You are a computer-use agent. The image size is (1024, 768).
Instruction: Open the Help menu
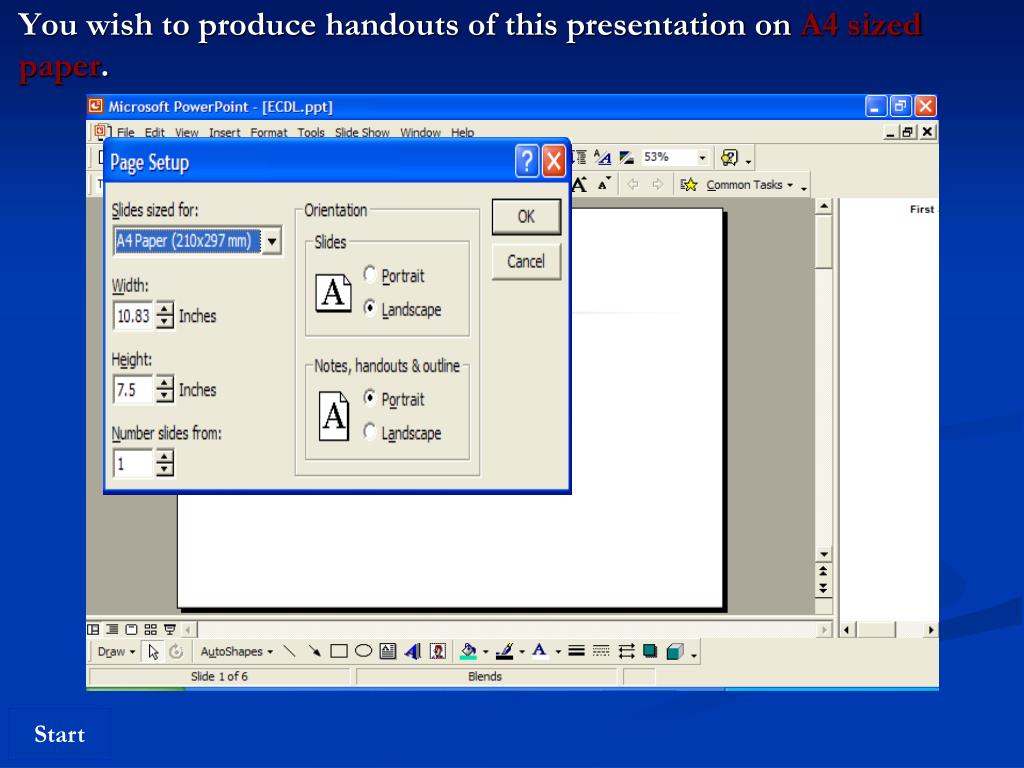462,133
